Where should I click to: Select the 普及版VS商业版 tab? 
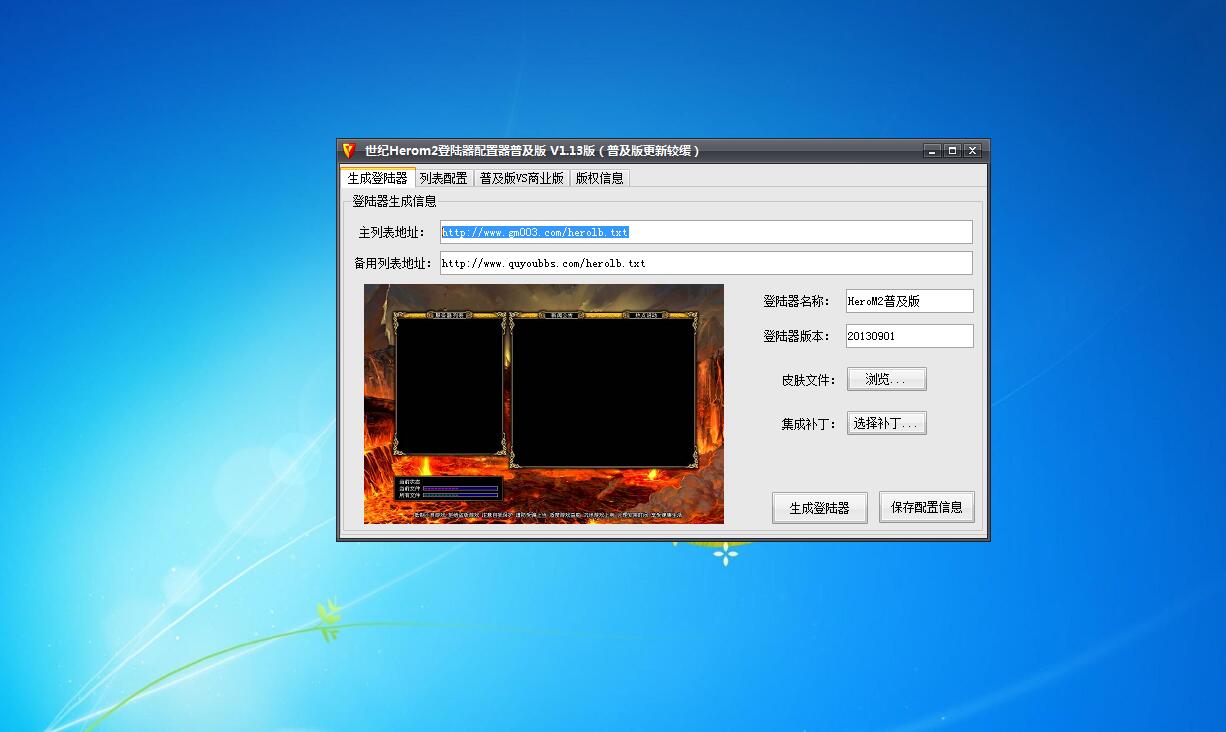[x=521, y=178]
